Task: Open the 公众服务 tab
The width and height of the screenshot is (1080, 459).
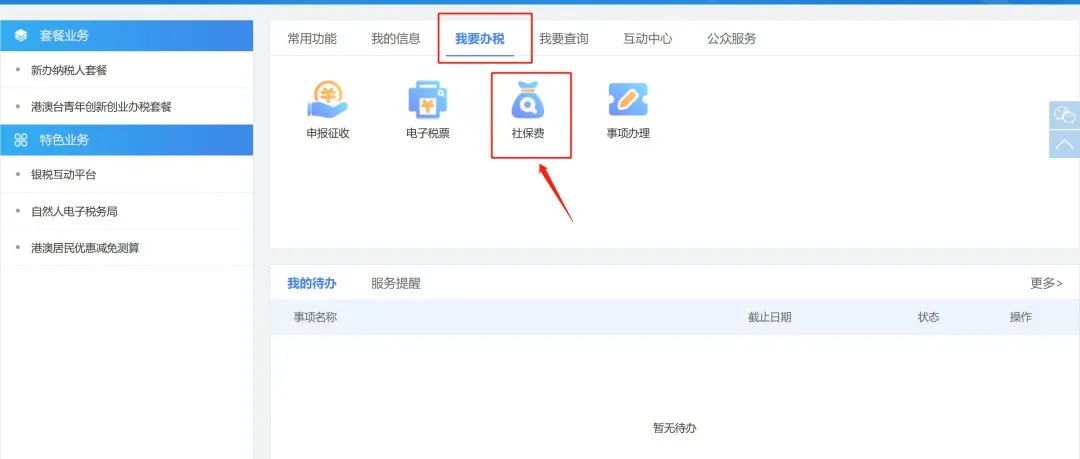Action: point(731,39)
